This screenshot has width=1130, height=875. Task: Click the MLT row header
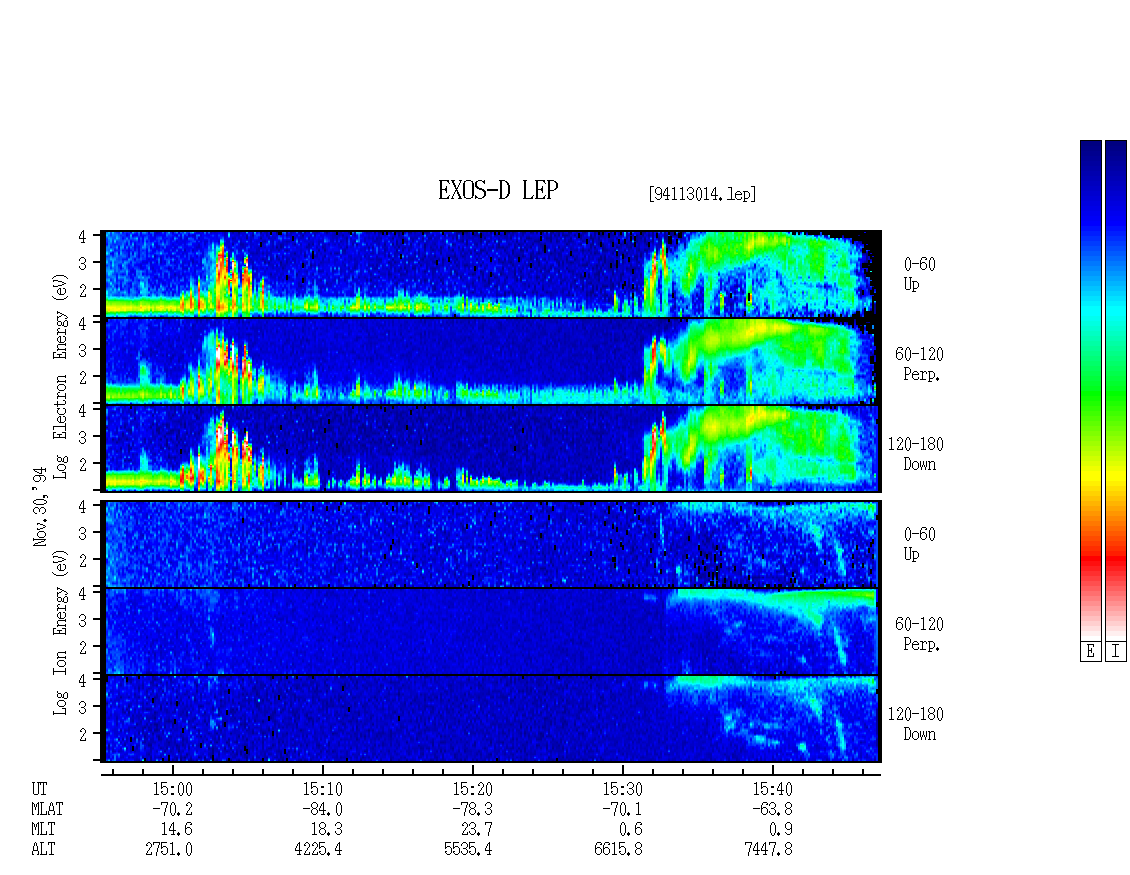coord(43,830)
